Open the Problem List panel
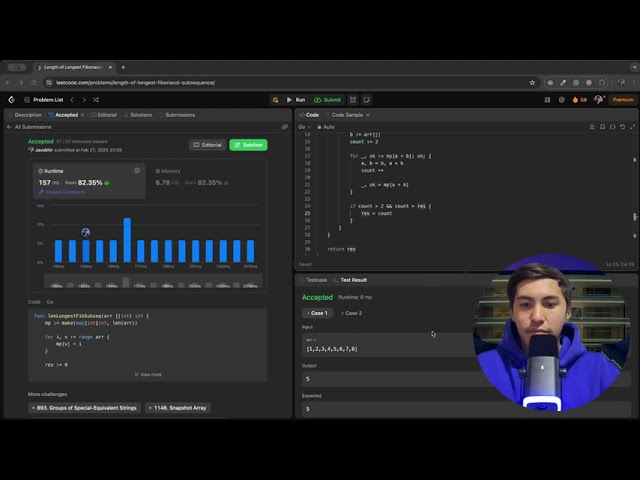The width and height of the screenshot is (640, 480). (x=44, y=100)
